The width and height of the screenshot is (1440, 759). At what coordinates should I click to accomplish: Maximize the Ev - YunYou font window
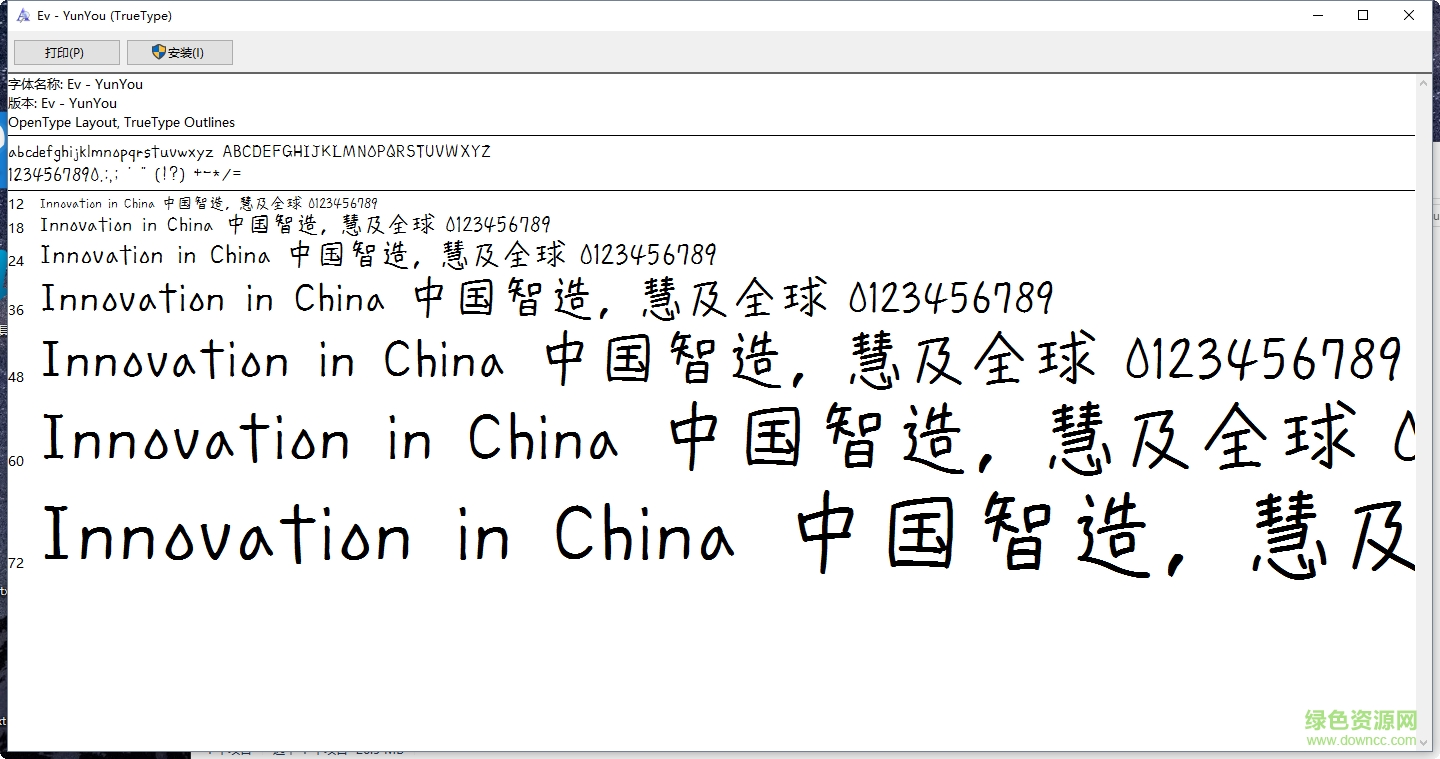click(x=1363, y=15)
